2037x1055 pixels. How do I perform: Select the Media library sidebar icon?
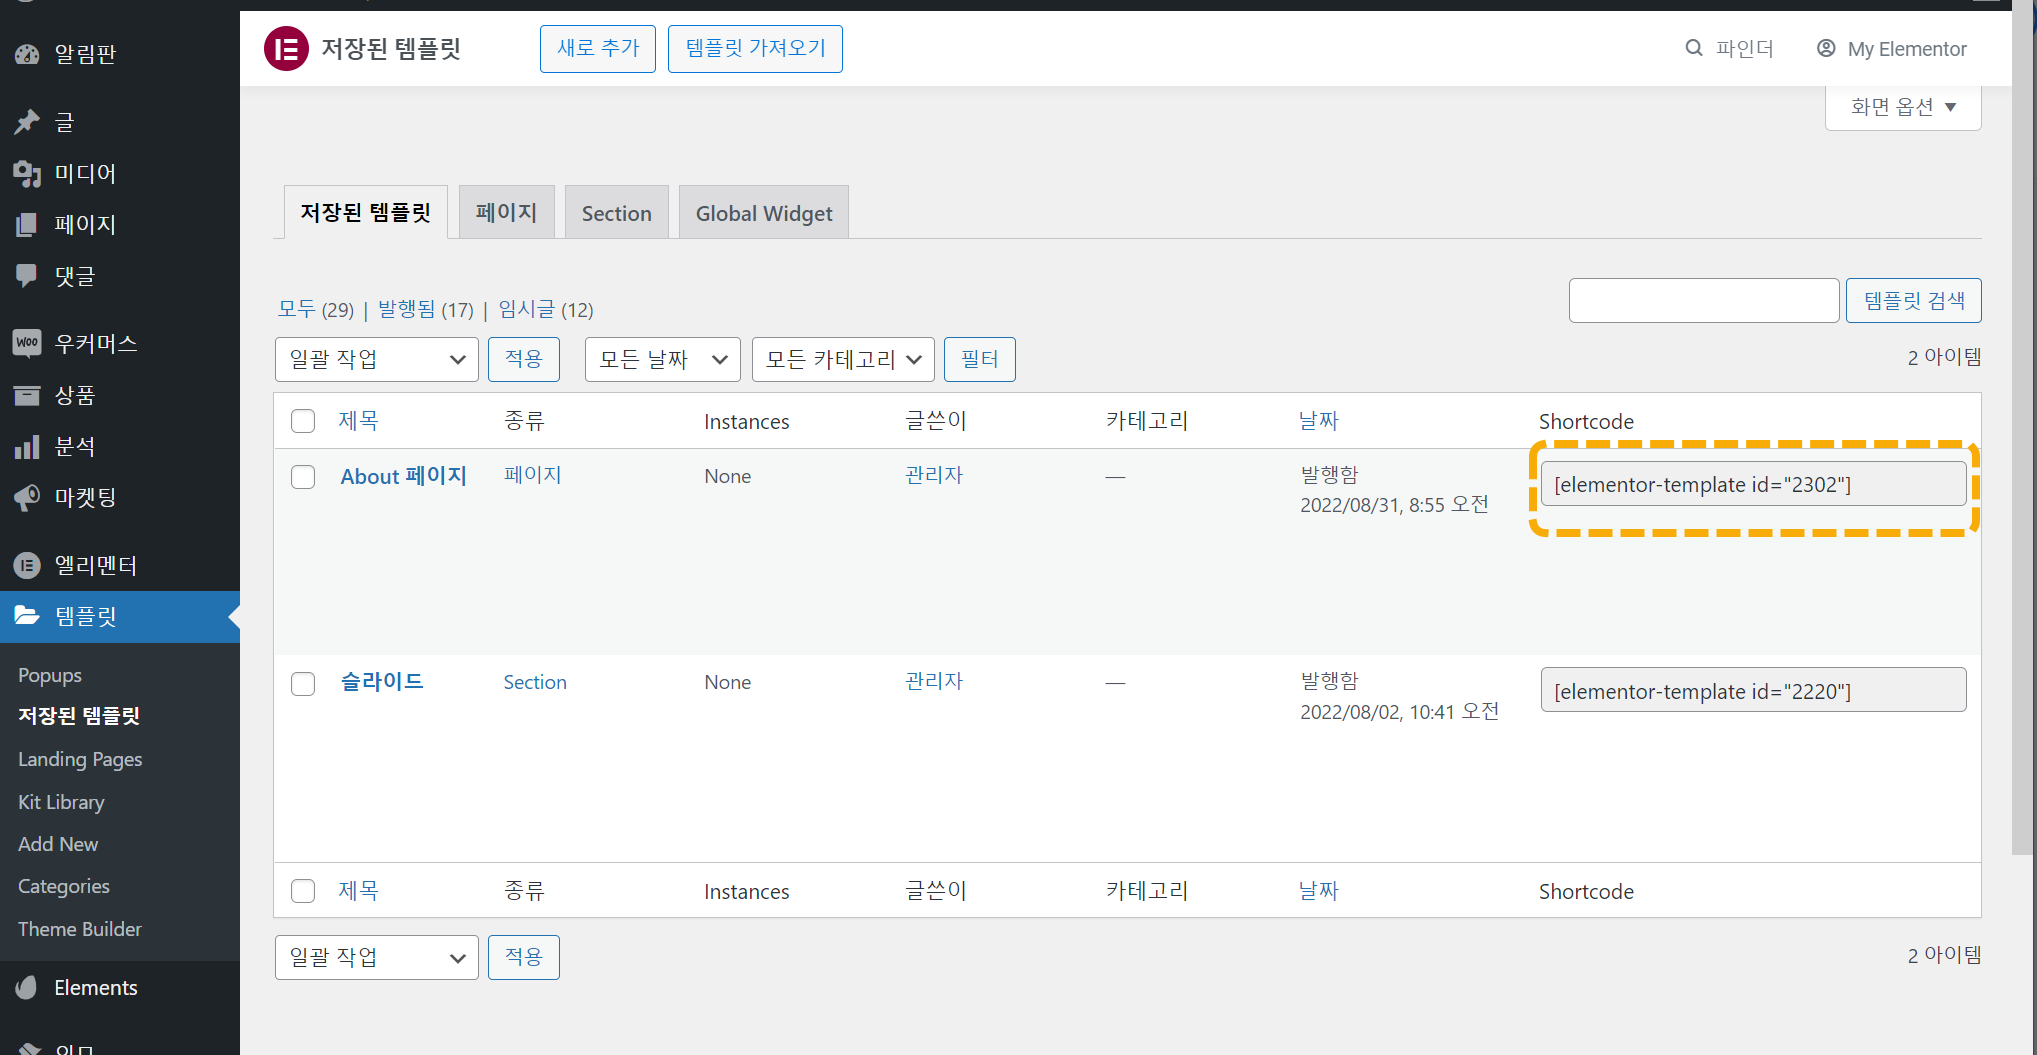click(27, 173)
